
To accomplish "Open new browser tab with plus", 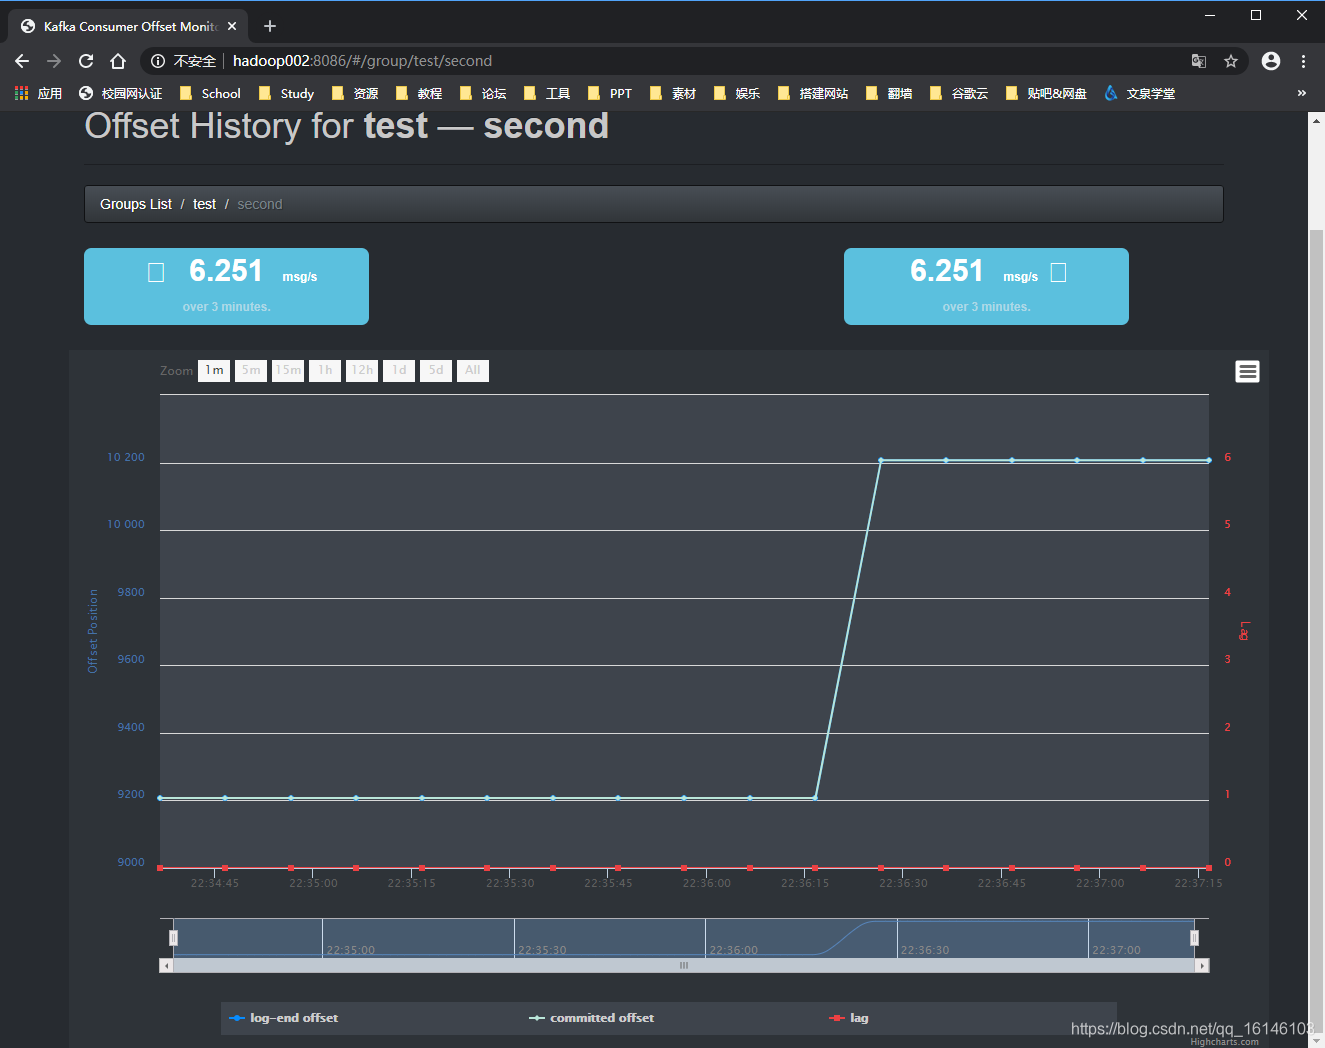I will (270, 26).
